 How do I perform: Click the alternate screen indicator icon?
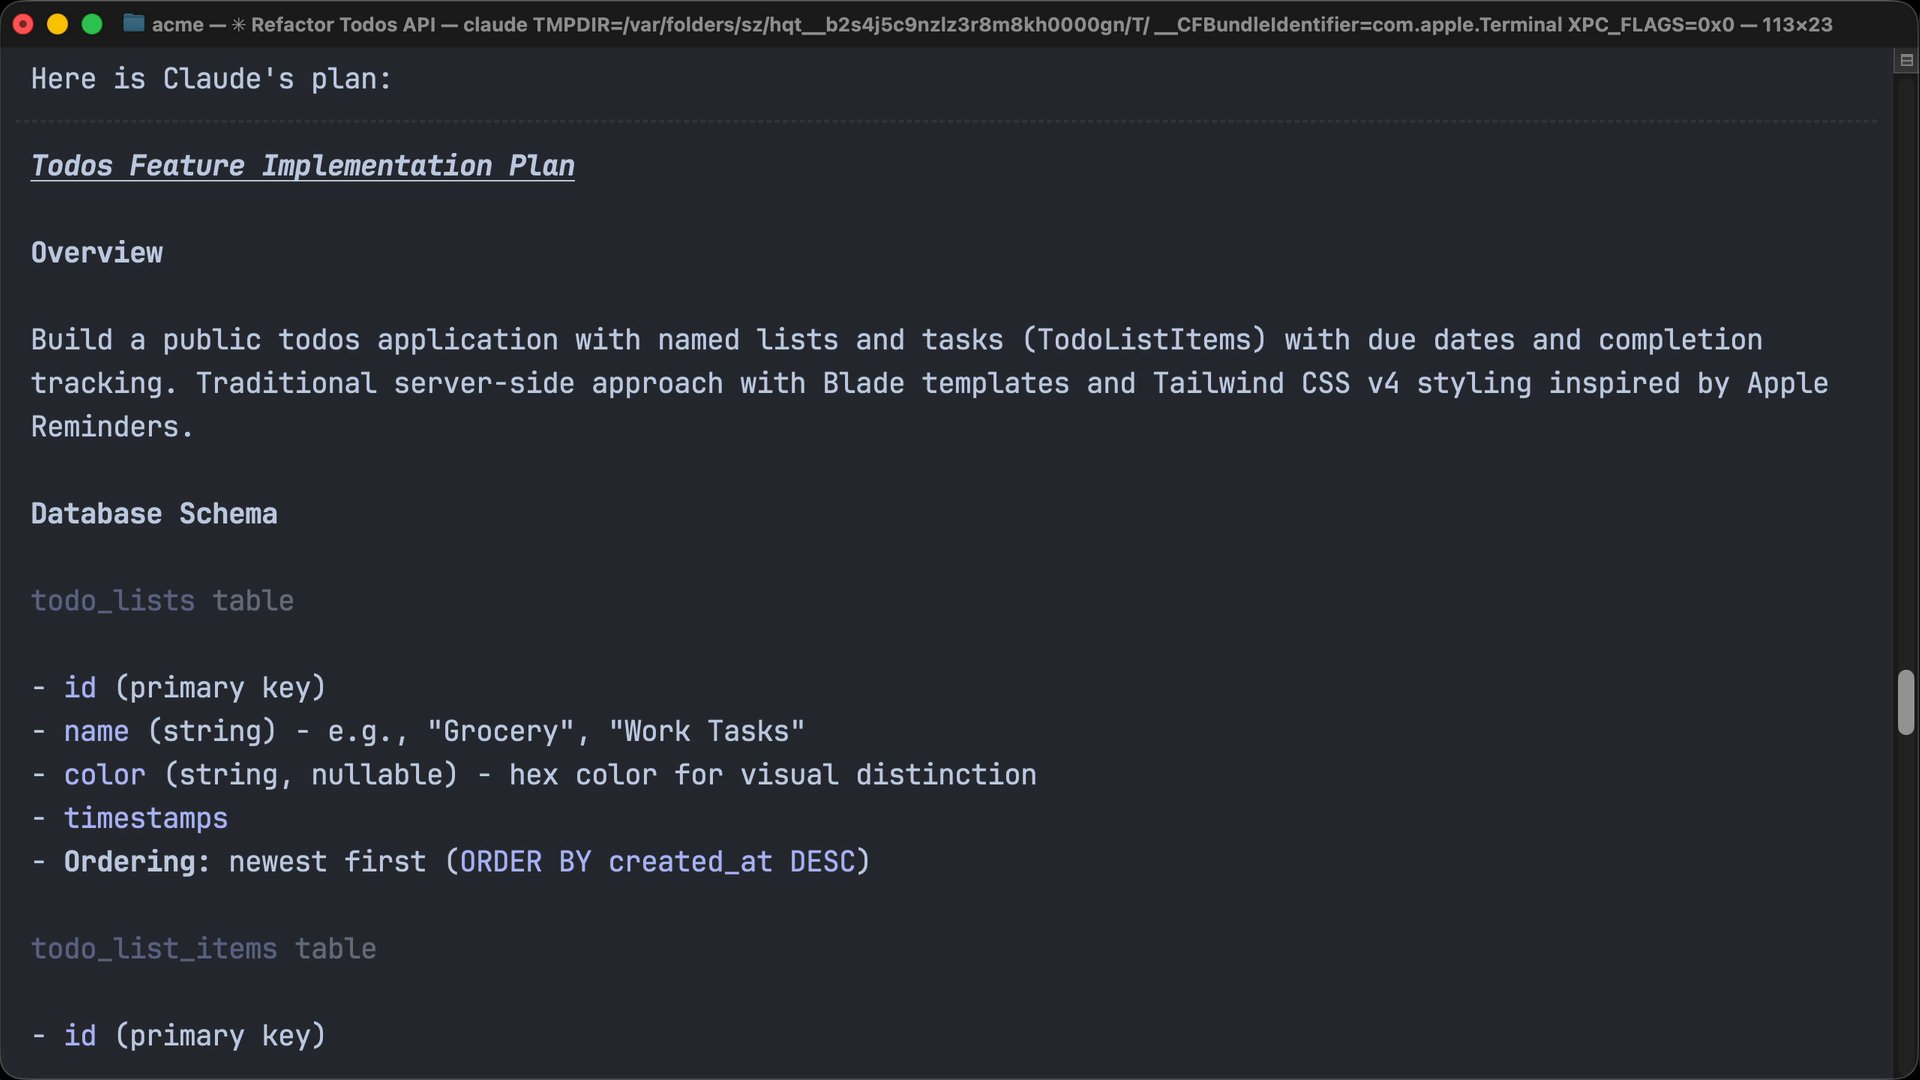(x=1906, y=61)
